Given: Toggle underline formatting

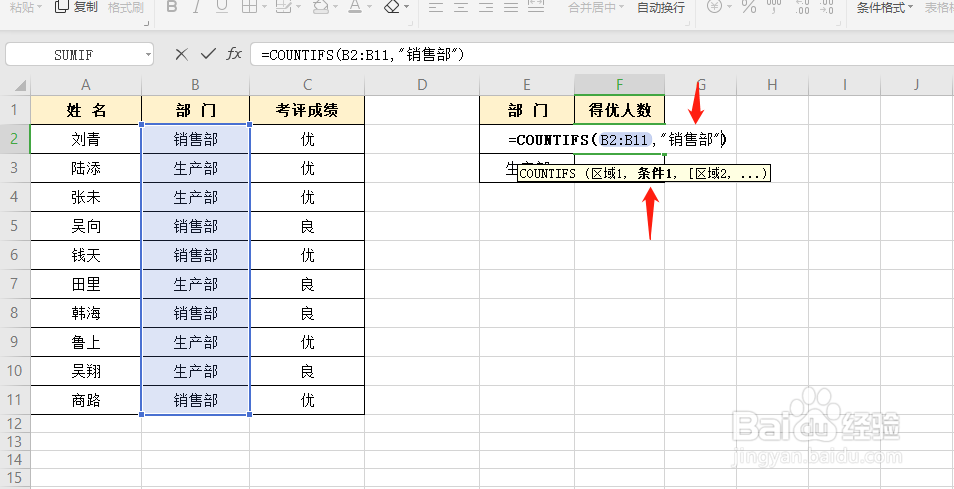Looking at the screenshot, I should 221,7.
